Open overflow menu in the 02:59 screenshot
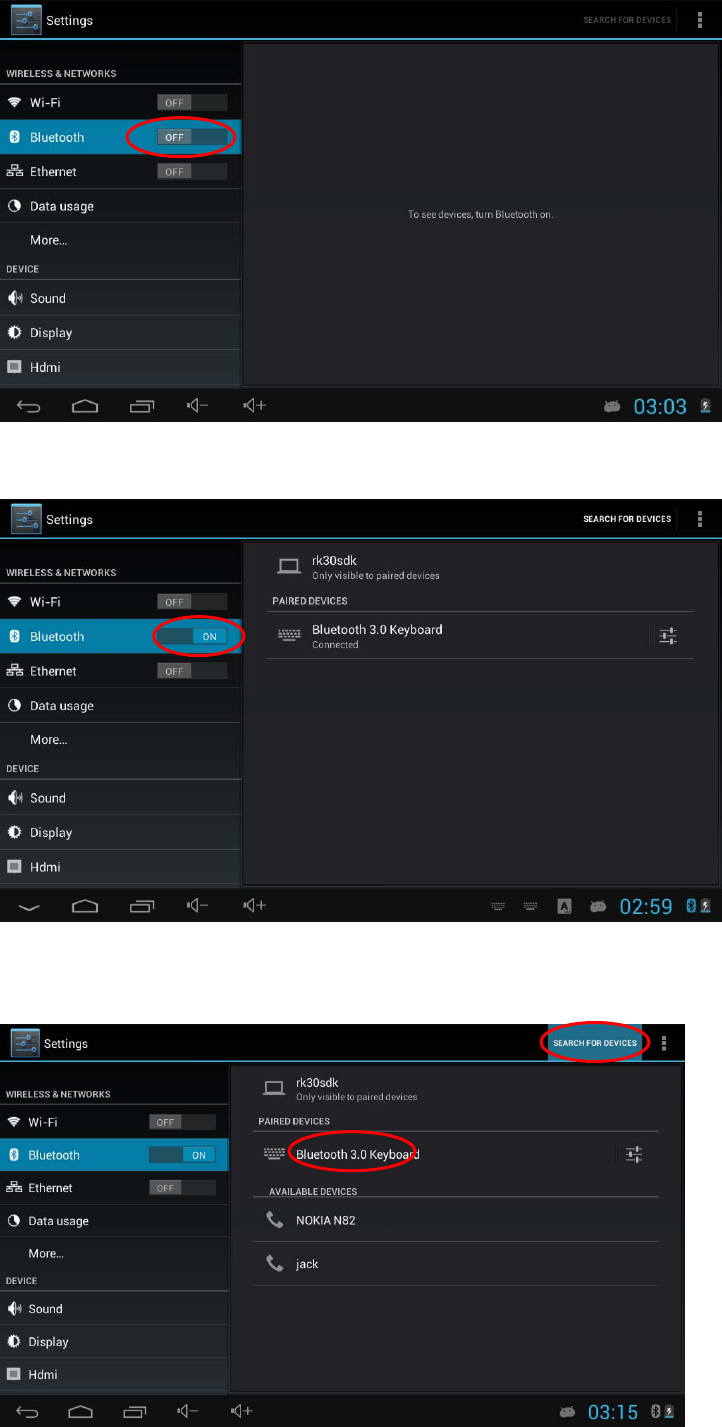Image resolution: width=722 pixels, height=1427 pixels. [700, 519]
